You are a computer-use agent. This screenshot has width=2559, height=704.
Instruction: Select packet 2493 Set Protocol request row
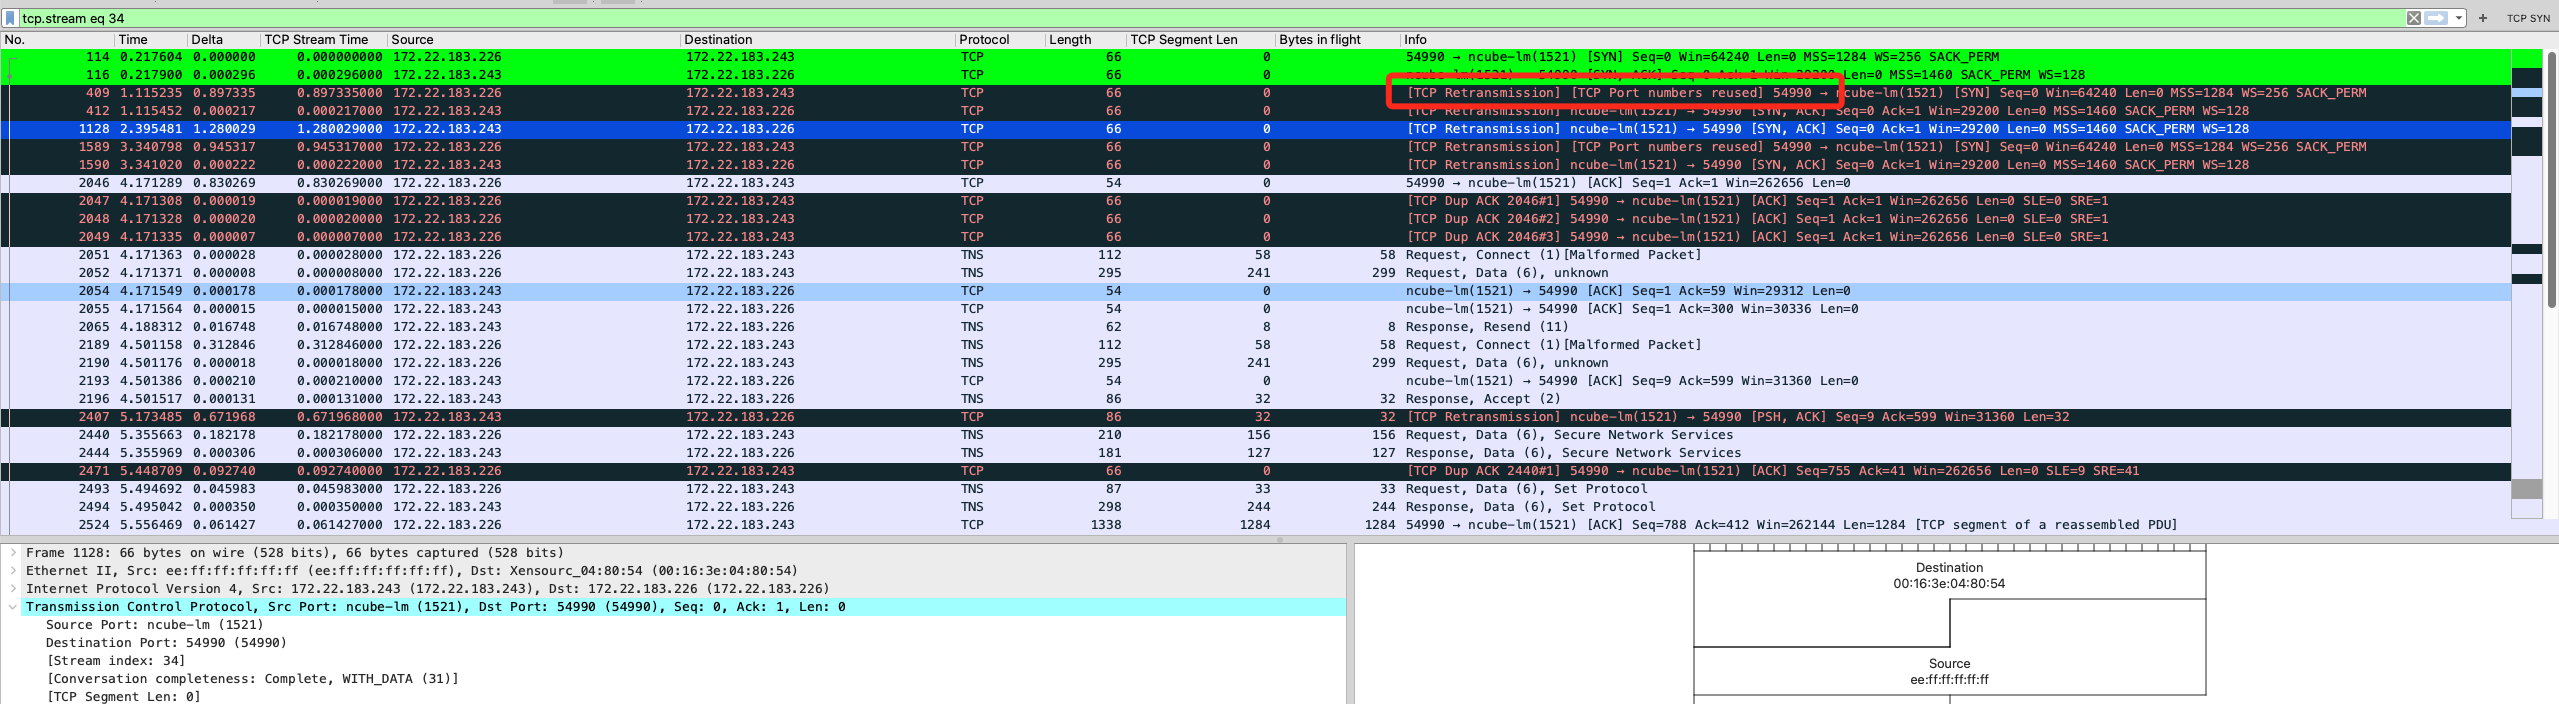(x=1255, y=489)
